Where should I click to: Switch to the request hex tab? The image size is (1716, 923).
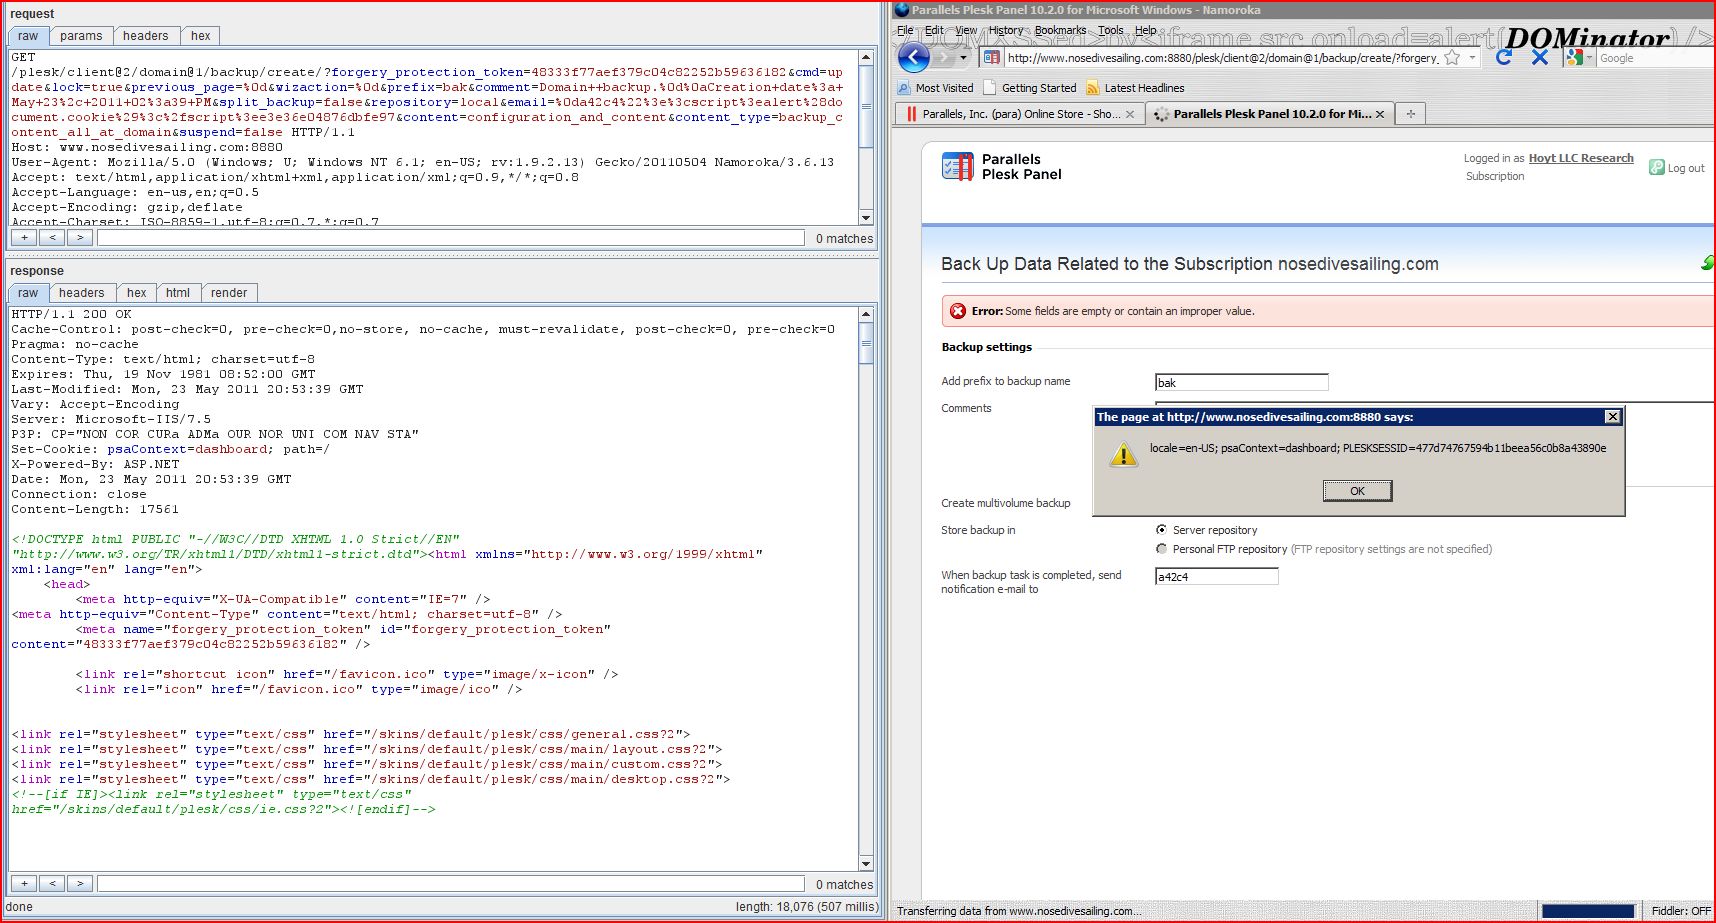[x=201, y=36]
